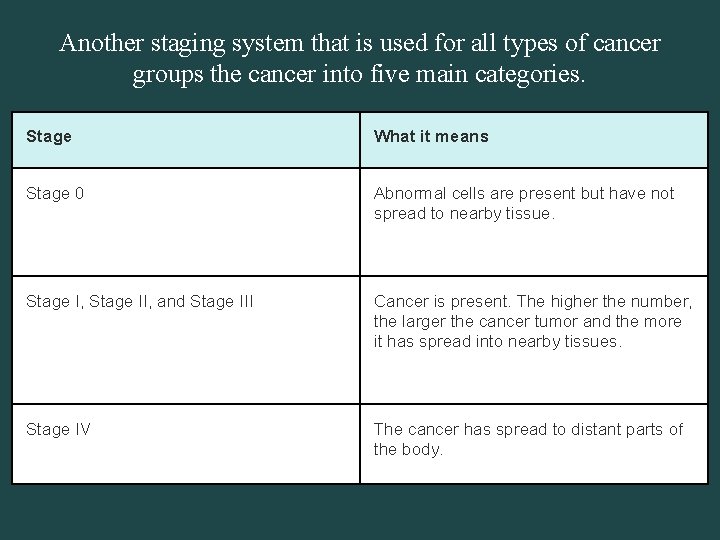Click the words "What it means" header text

click(431, 137)
